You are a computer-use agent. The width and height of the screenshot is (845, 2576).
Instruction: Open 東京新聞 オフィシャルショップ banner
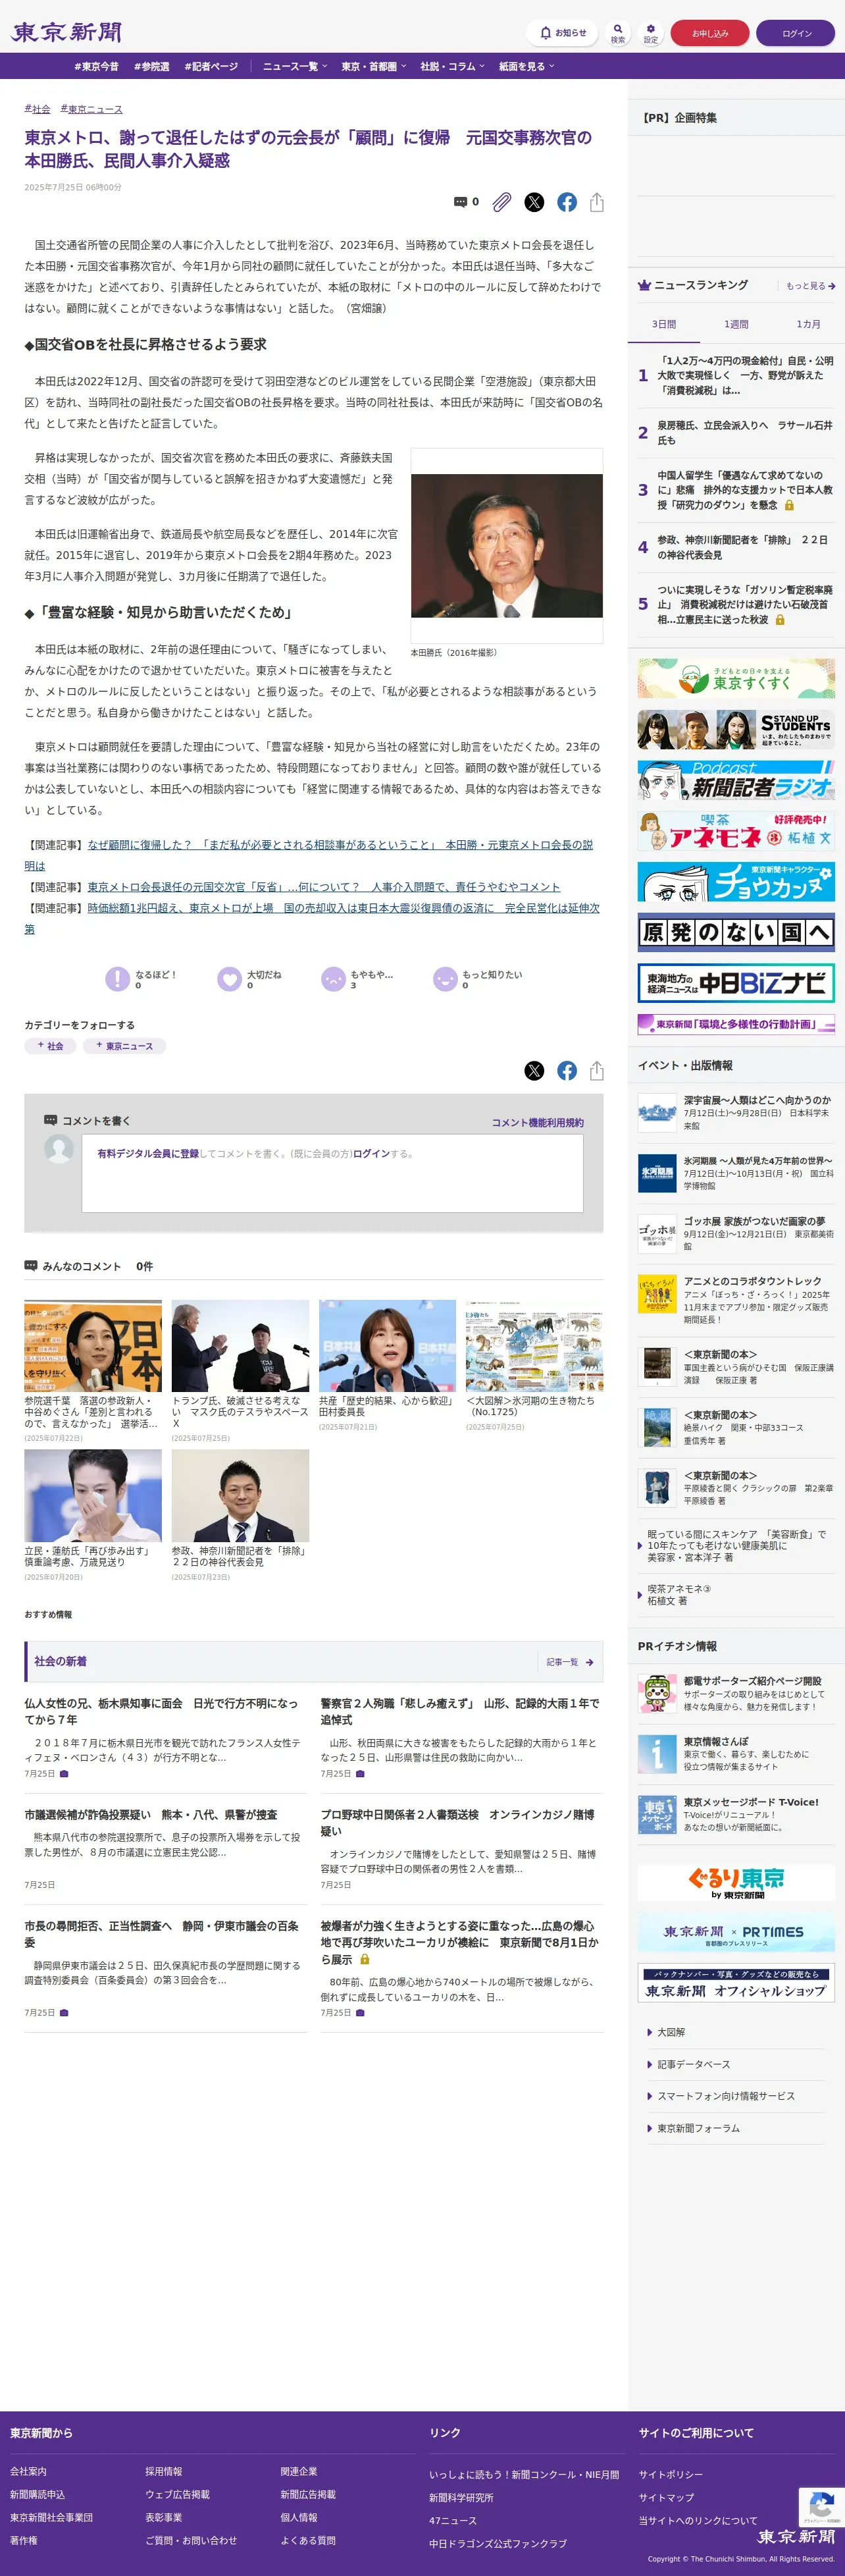(x=736, y=1983)
